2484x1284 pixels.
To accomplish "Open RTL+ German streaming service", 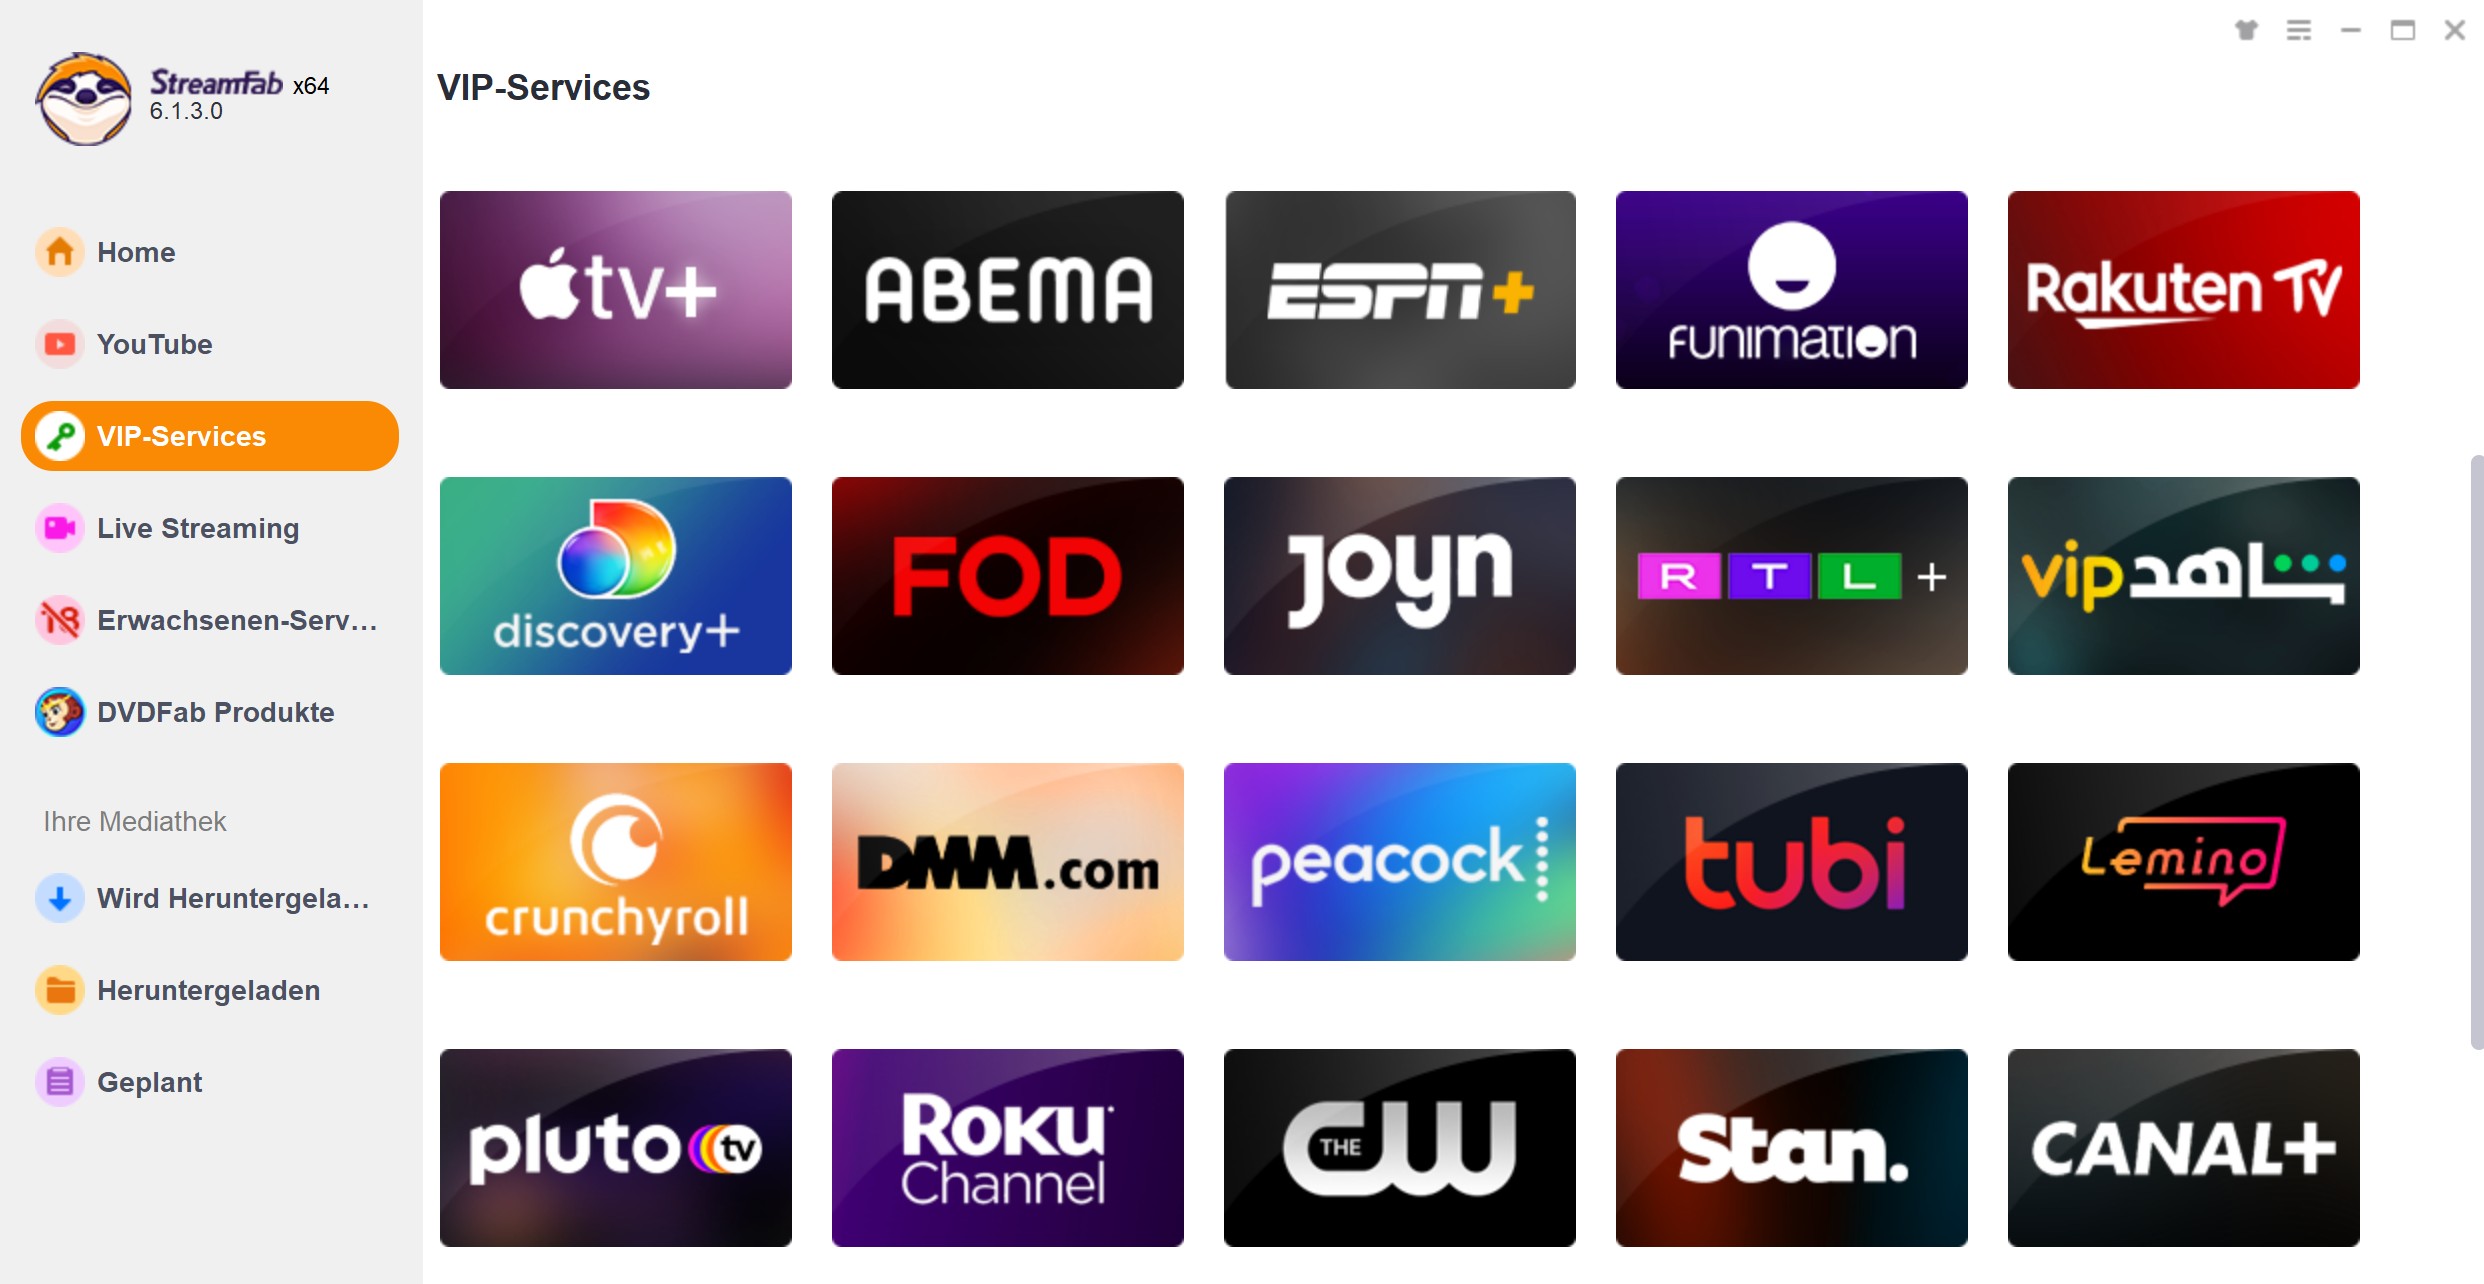I will click(1790, 573).
